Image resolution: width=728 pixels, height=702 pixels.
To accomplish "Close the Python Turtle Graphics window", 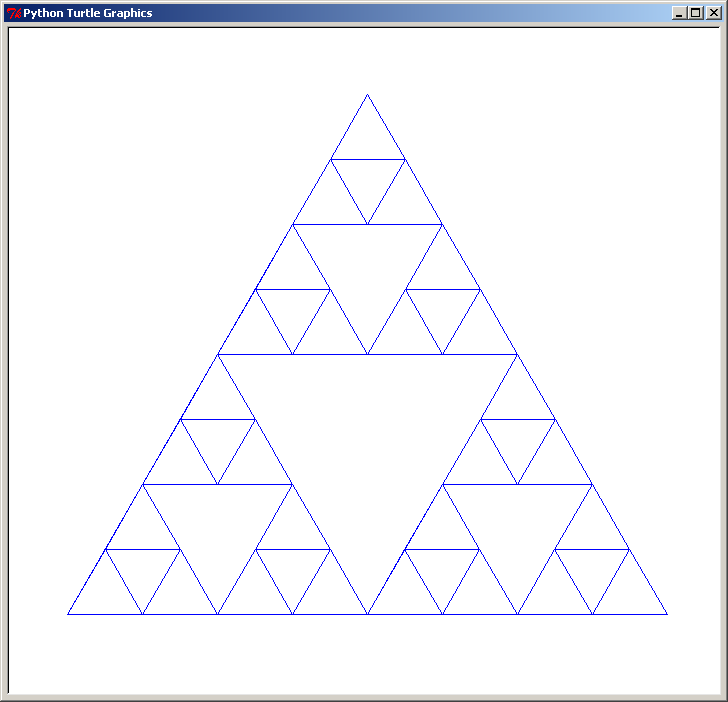I will pos(713,13).
